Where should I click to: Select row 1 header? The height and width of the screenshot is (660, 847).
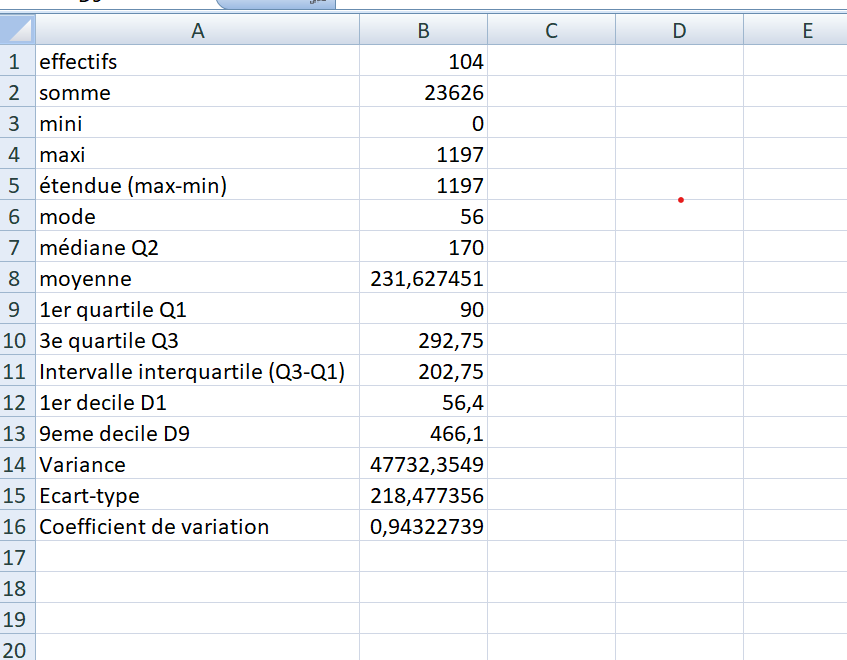point(16,62)
